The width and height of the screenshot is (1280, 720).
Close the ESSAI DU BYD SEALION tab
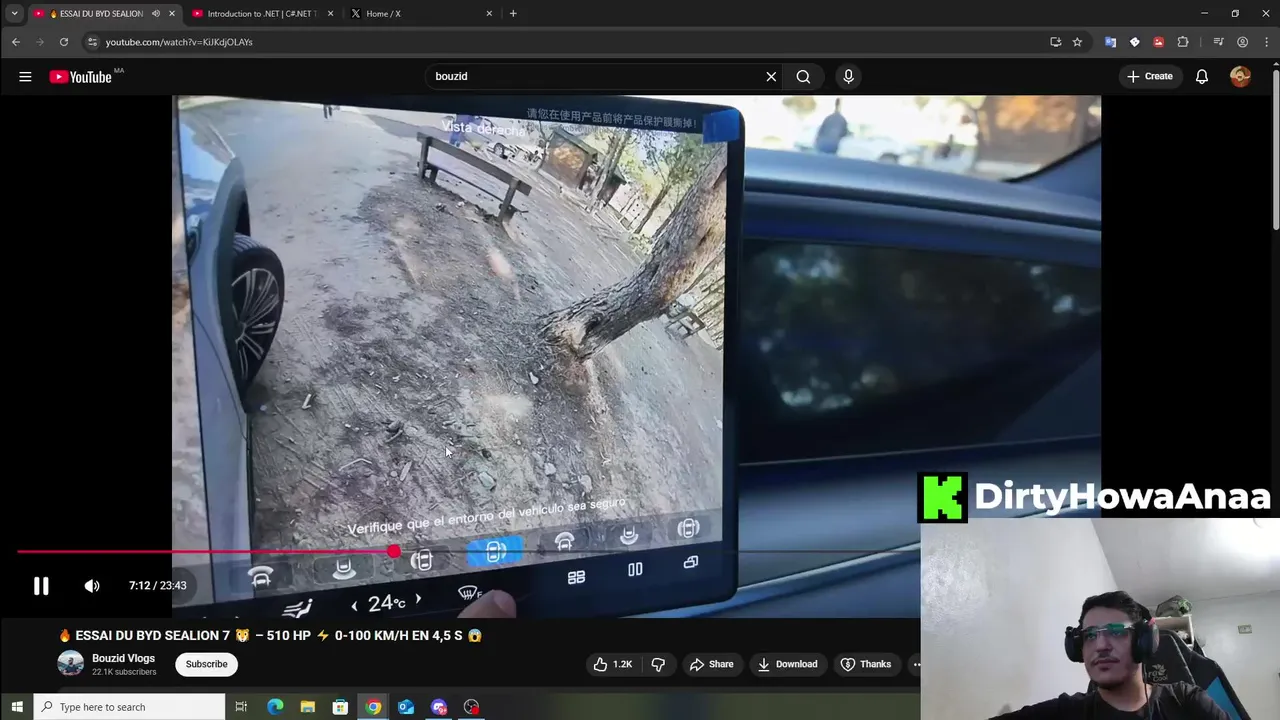[172, 13]
